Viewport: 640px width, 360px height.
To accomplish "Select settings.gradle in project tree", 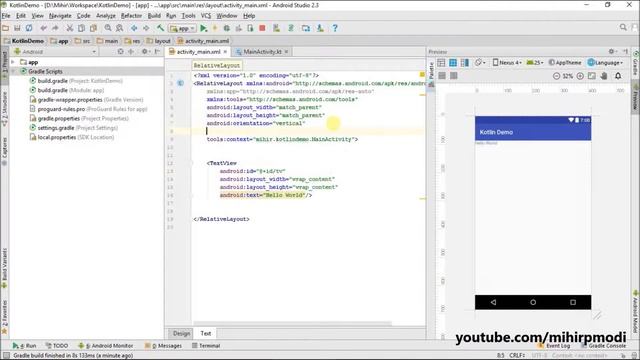I will coord(74,128).
